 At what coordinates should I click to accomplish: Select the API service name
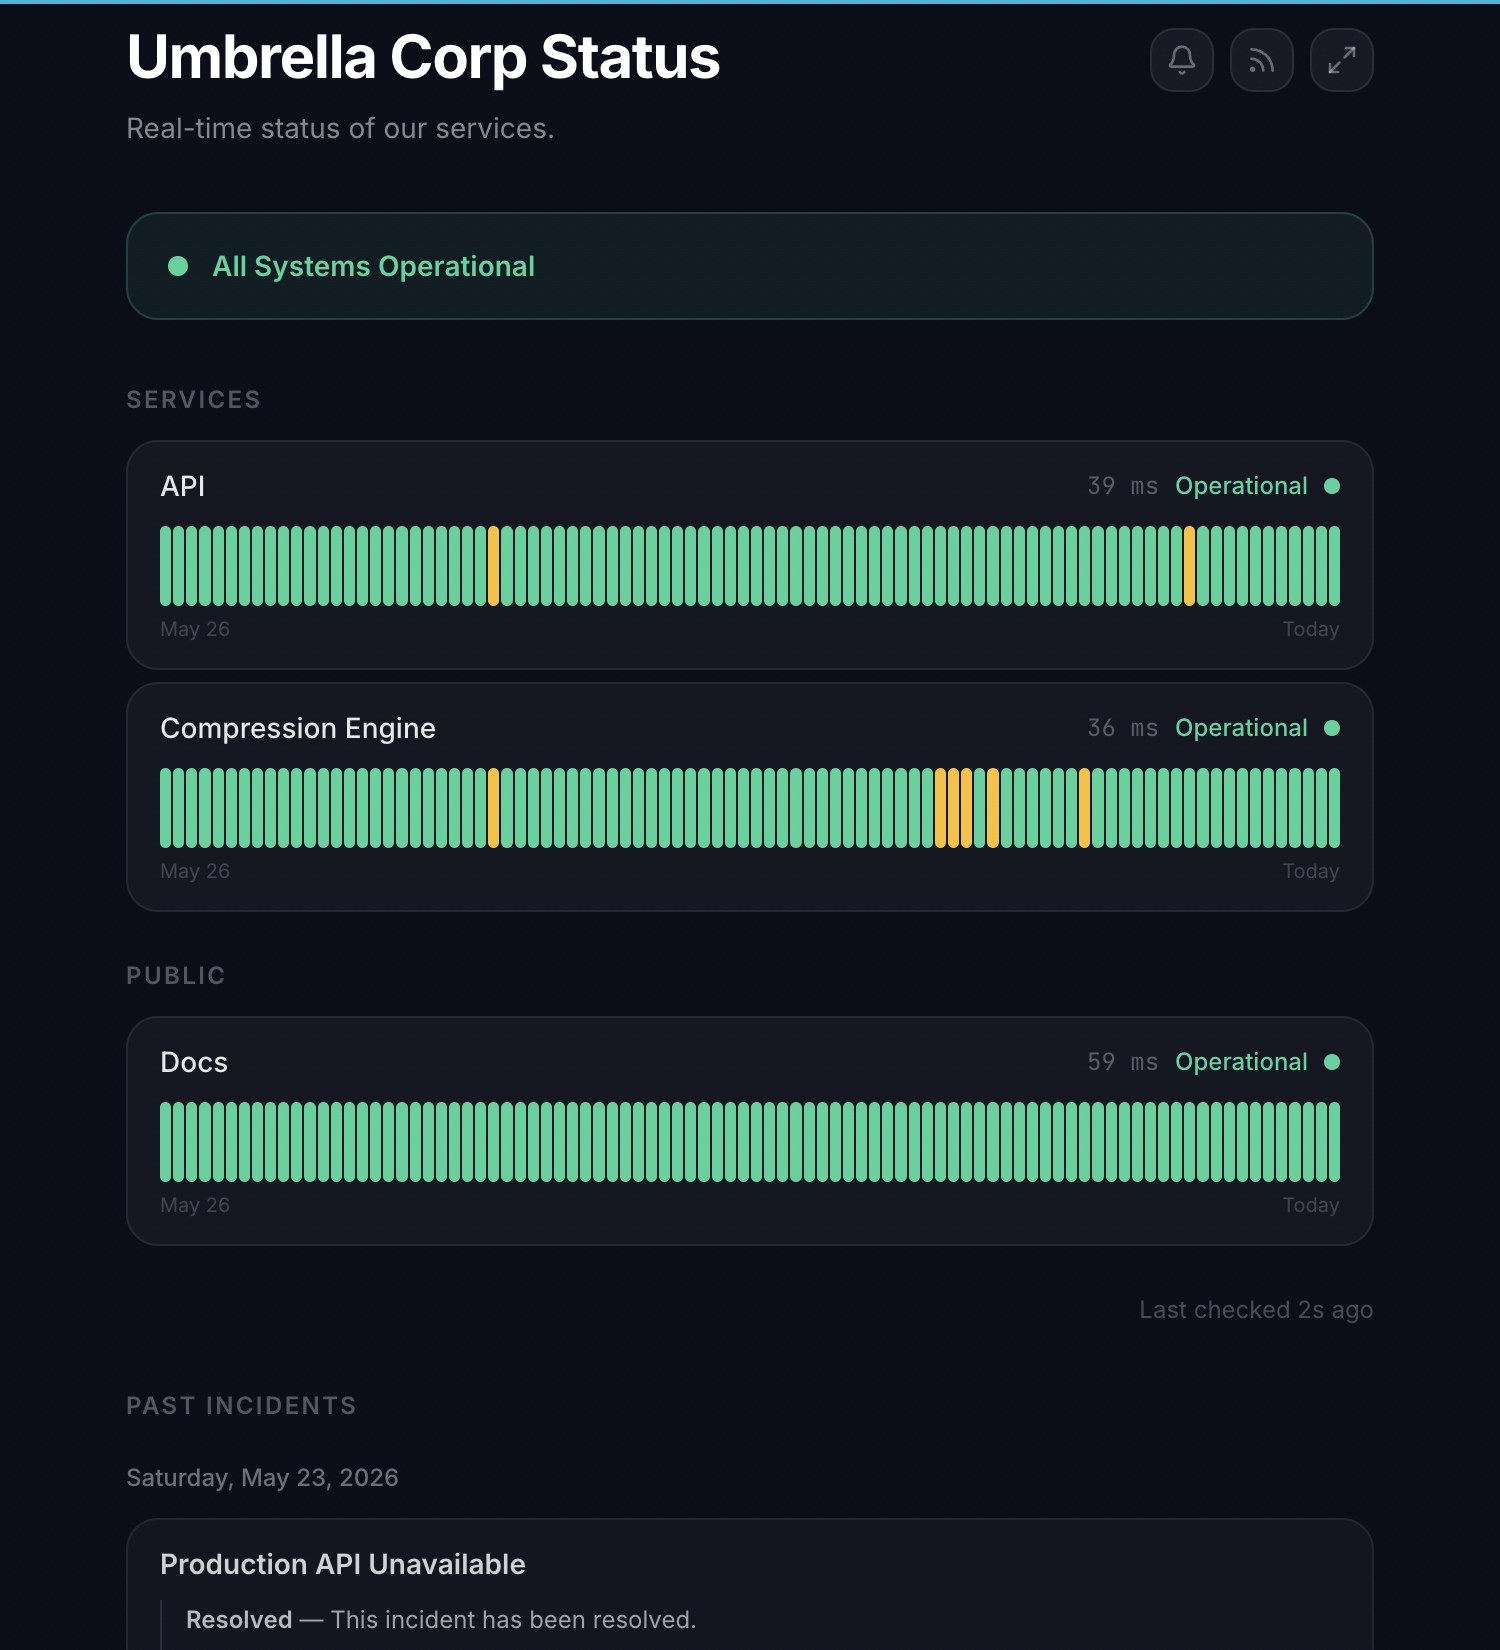pos(183,486)
